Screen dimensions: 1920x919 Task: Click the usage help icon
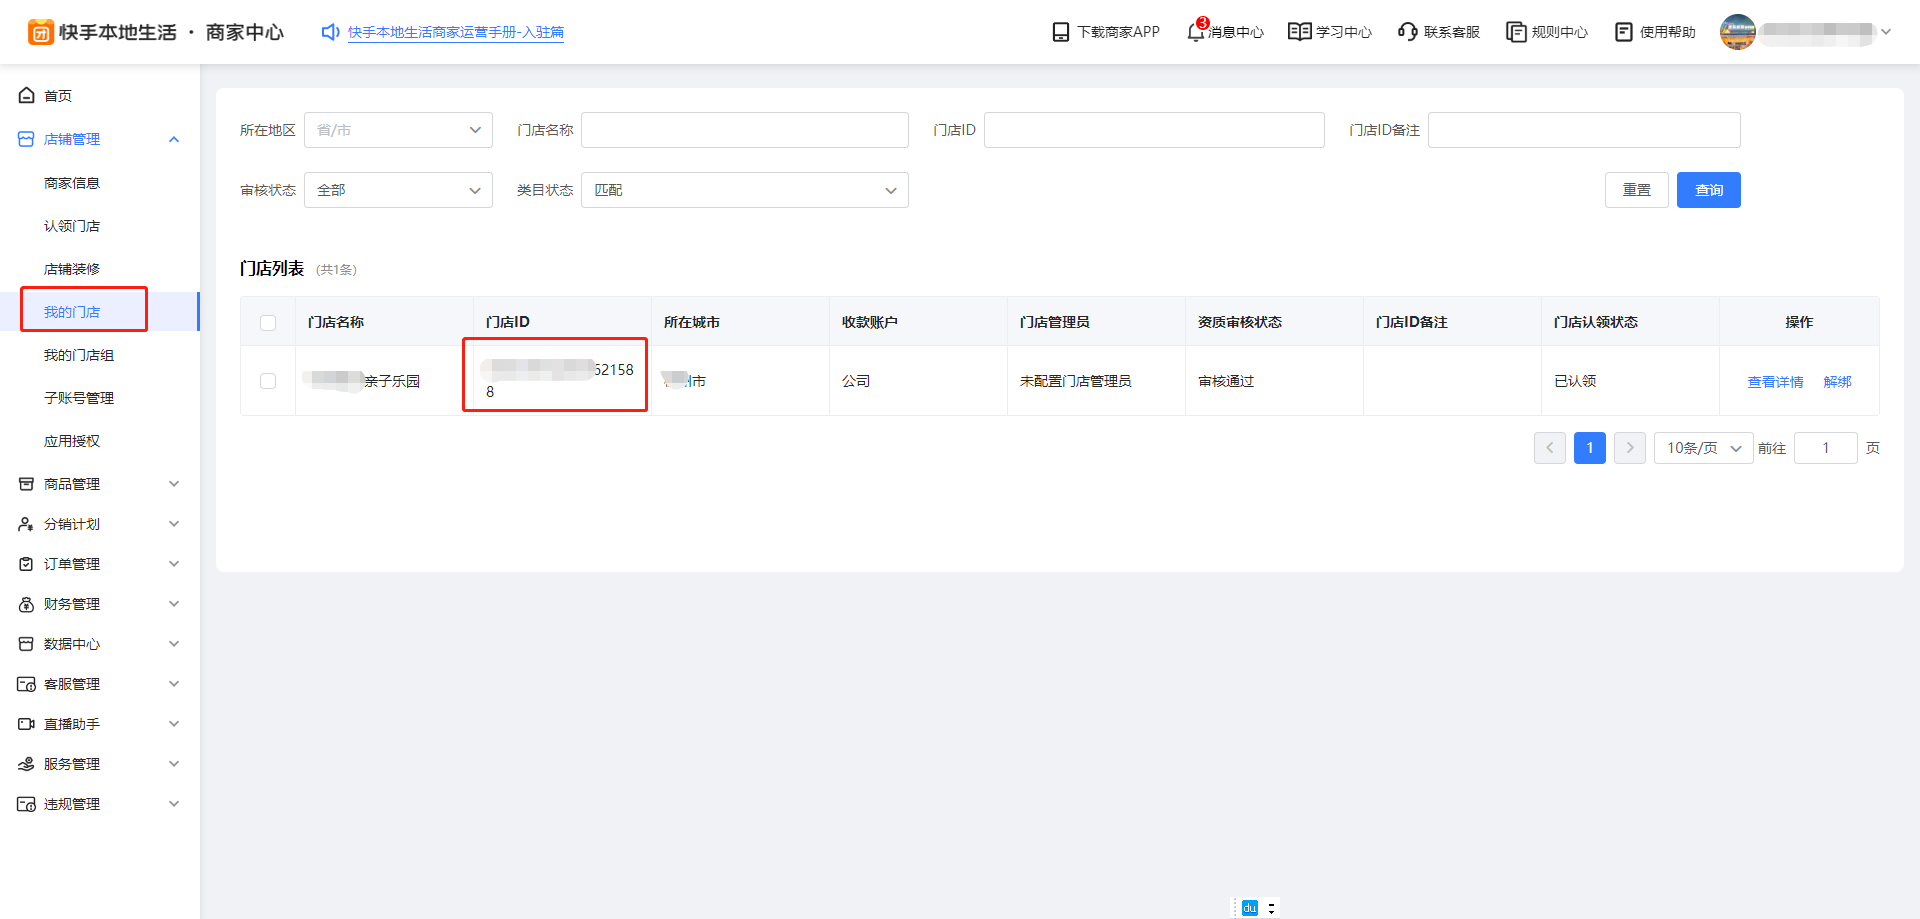[1624, 32]
